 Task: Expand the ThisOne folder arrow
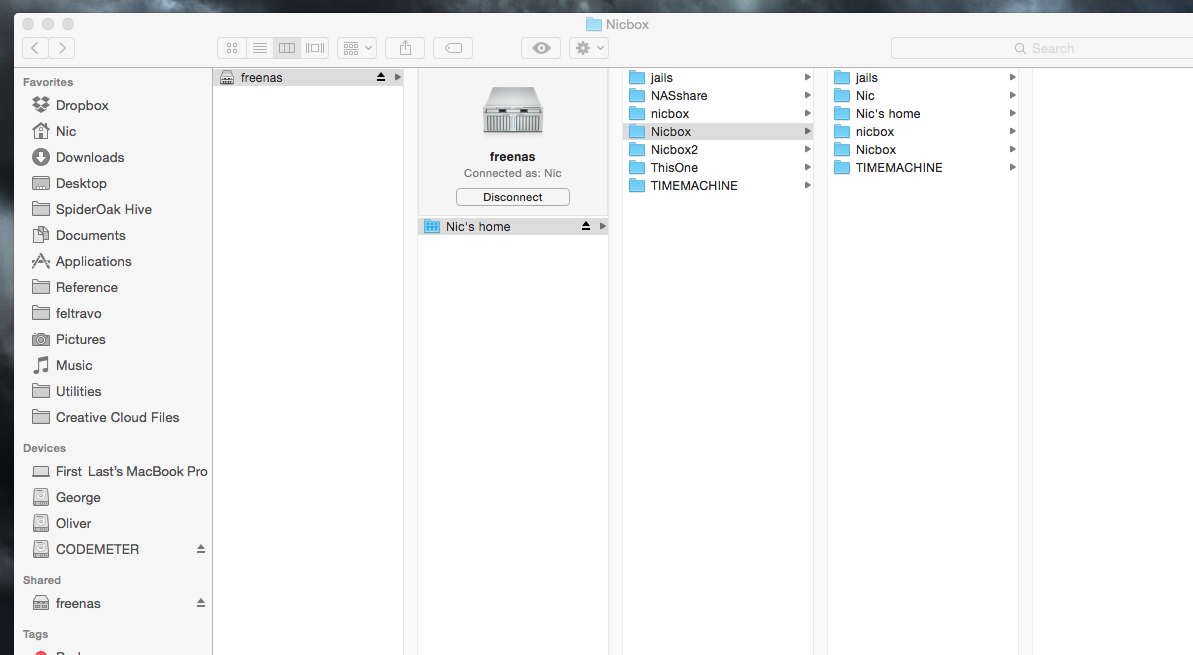(807, 167)
